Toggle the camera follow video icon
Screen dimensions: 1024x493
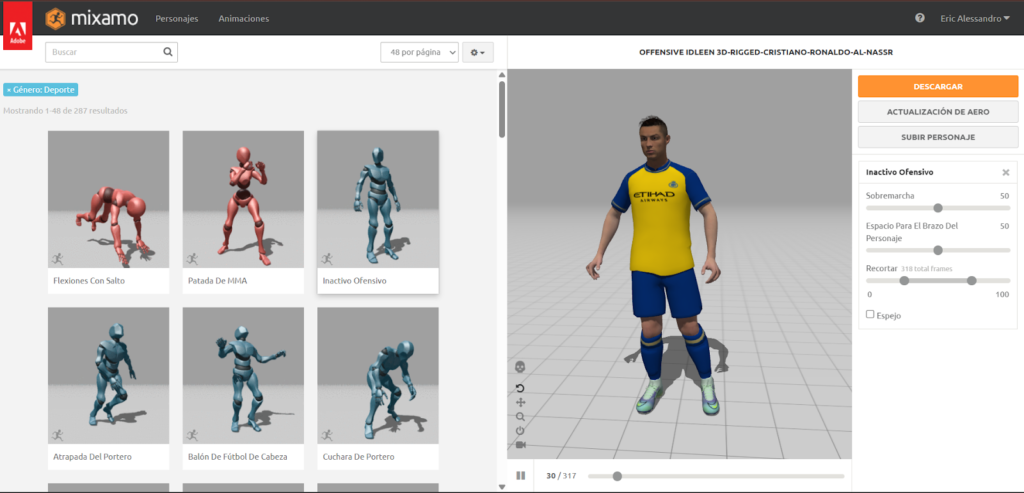pos(520,445)
